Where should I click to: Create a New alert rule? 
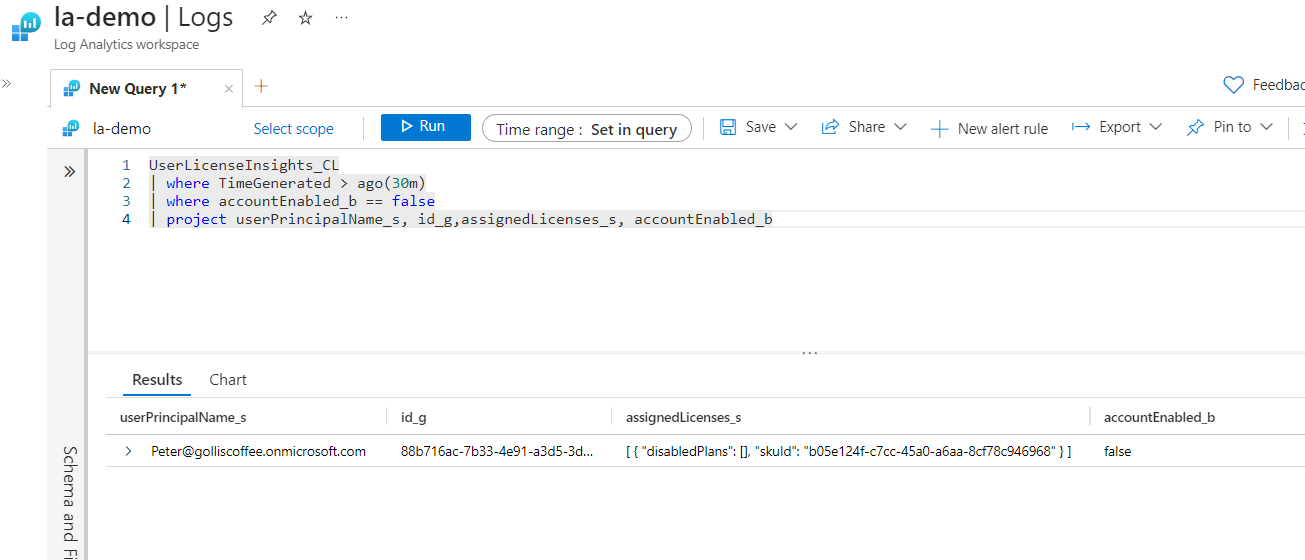click(x=989, y=128)
